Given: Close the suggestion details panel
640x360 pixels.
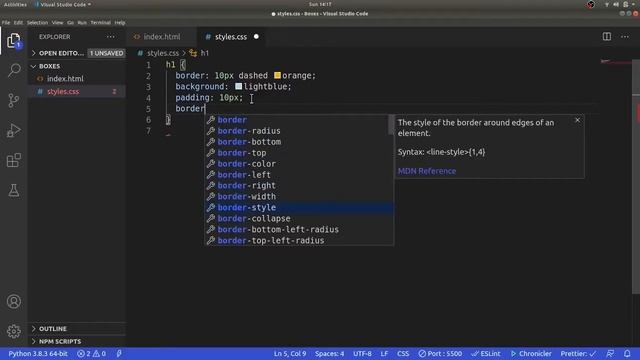Looking at the screenshot, I should (x=577, y=120).
